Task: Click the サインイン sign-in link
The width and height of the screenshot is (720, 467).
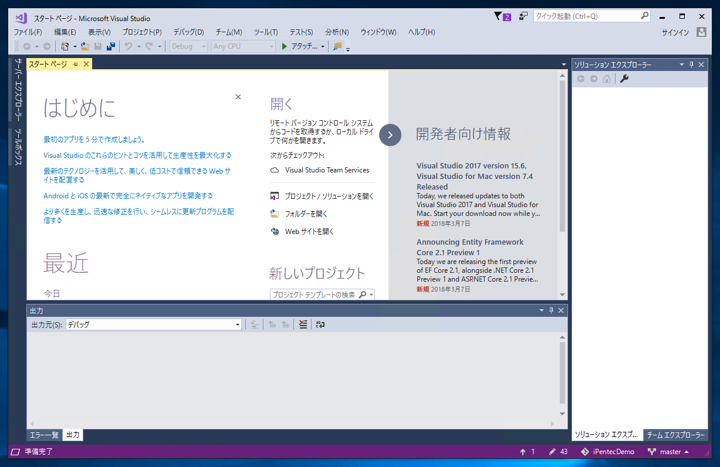Action: pyautogui.click(x=675, y=33)
